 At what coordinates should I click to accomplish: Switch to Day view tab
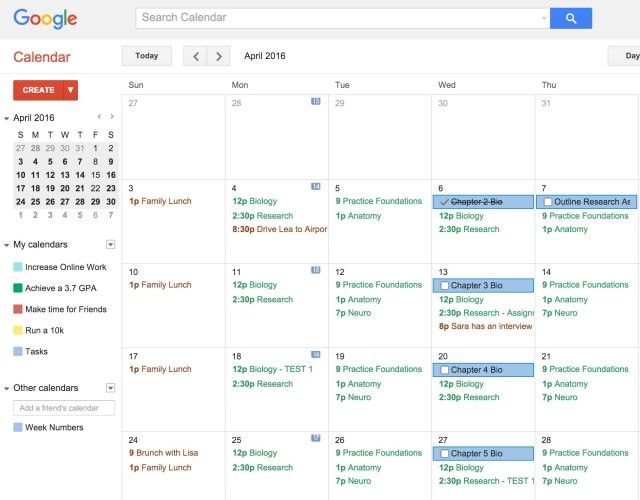point(624,57)
